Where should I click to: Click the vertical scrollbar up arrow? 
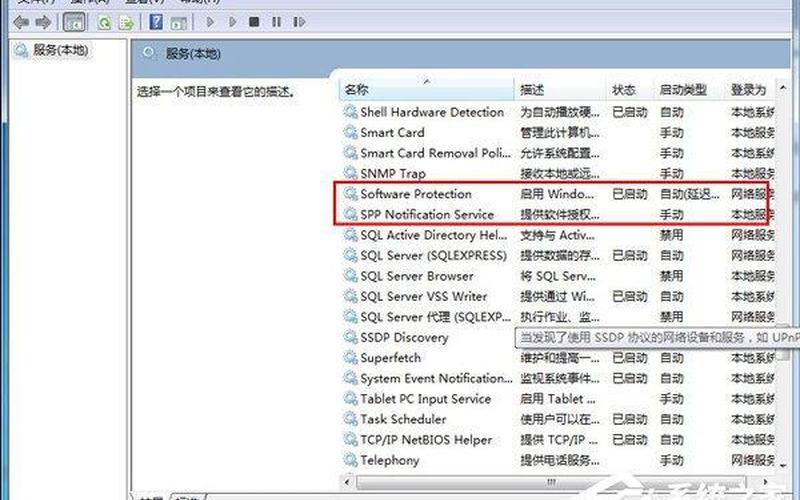click(x=783, y=88)
